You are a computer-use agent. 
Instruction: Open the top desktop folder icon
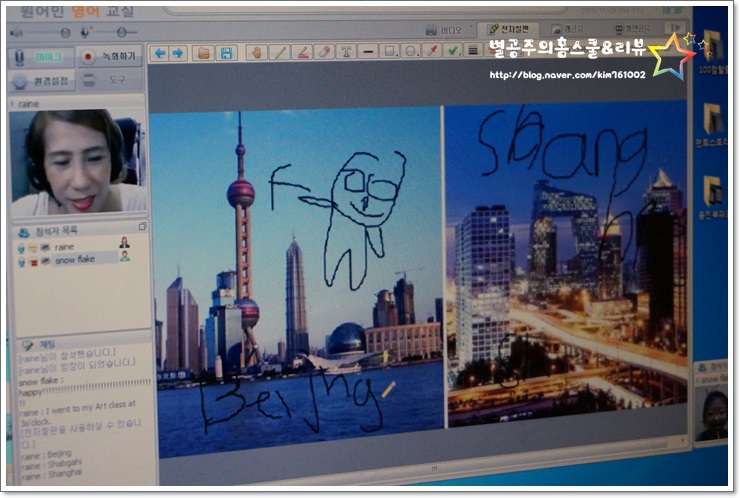click(713, 46)
